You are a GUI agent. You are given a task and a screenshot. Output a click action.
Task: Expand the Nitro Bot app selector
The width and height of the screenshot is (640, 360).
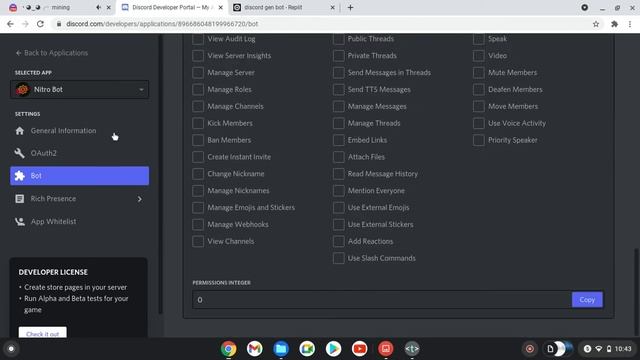80,89
